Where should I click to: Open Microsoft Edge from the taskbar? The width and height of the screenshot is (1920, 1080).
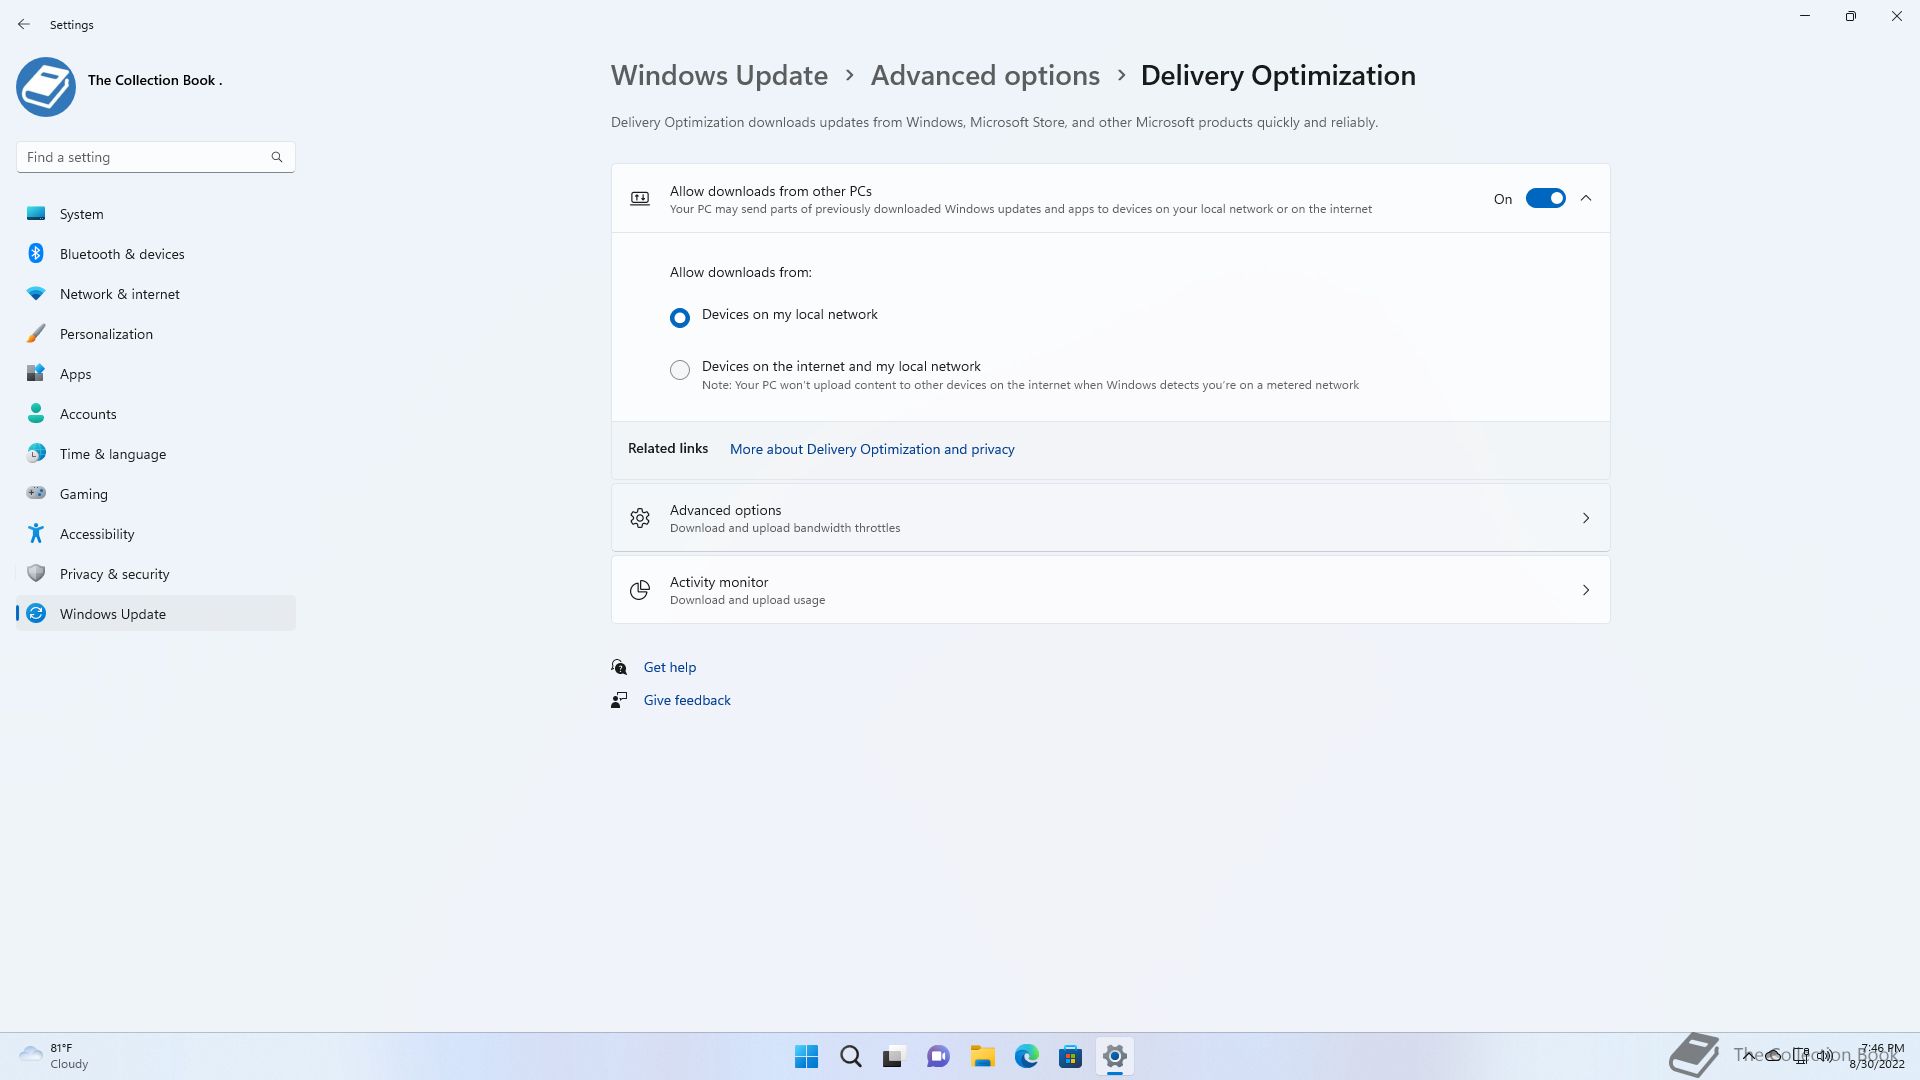pyautogui.click(x=1026, y=1057)
